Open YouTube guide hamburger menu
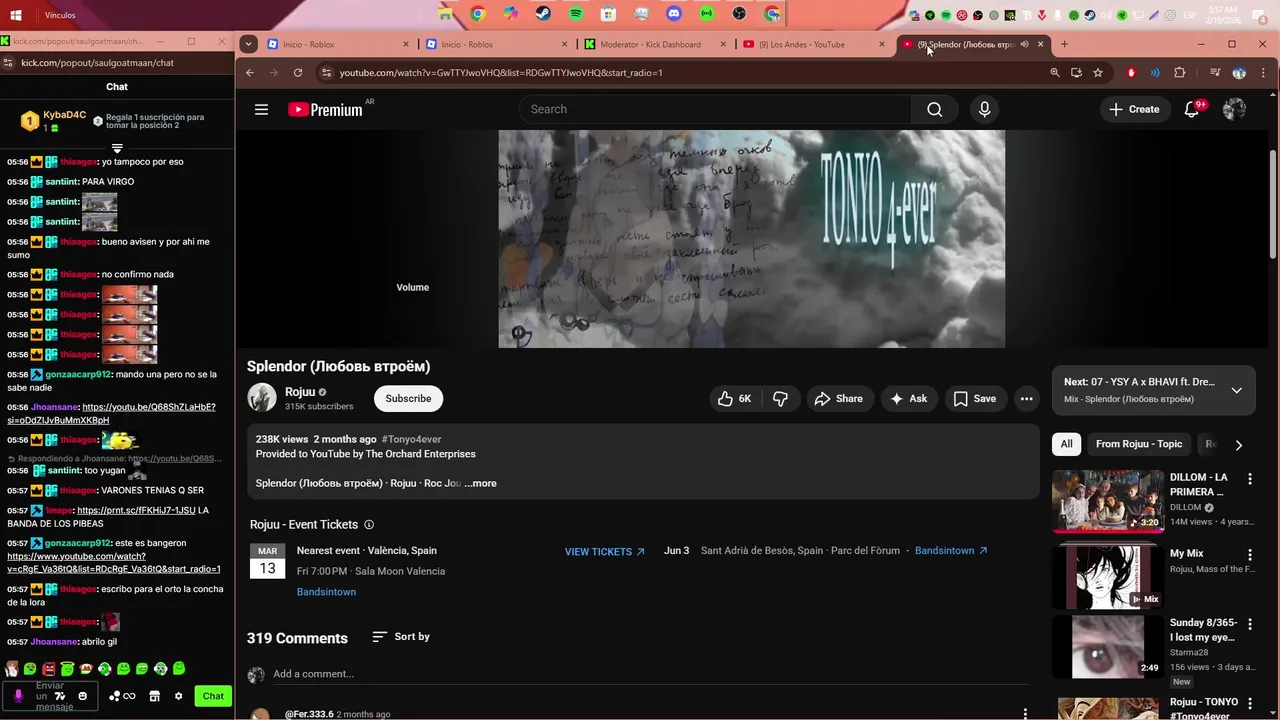This screenshot has height=720, width=1280. (261, 109)
